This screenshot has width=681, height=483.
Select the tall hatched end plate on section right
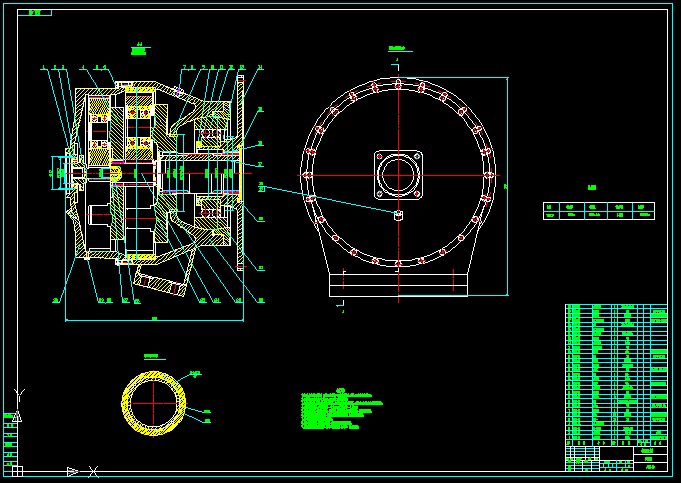pyautogui.click(x=240, y=173)
